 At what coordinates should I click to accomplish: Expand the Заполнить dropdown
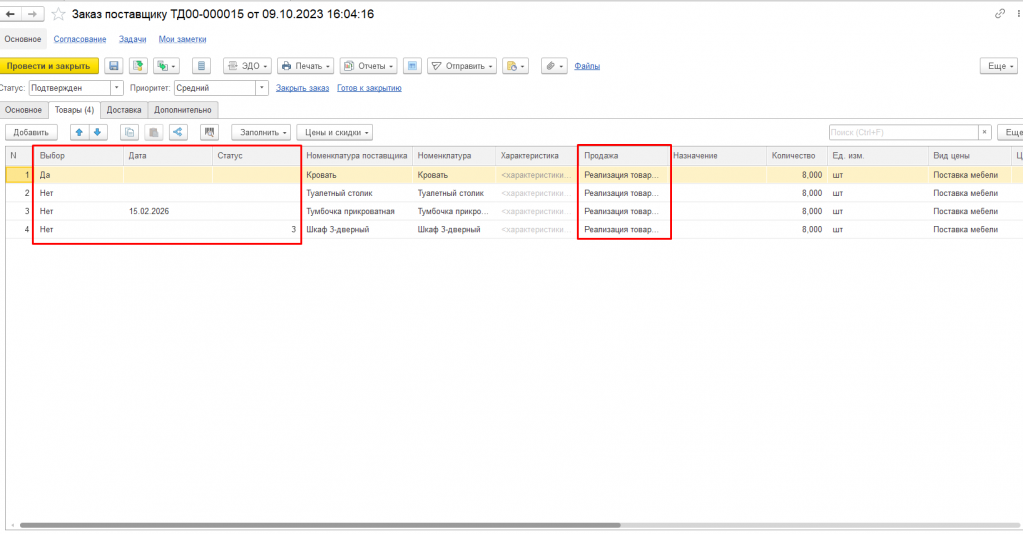[x=261, y=132]
